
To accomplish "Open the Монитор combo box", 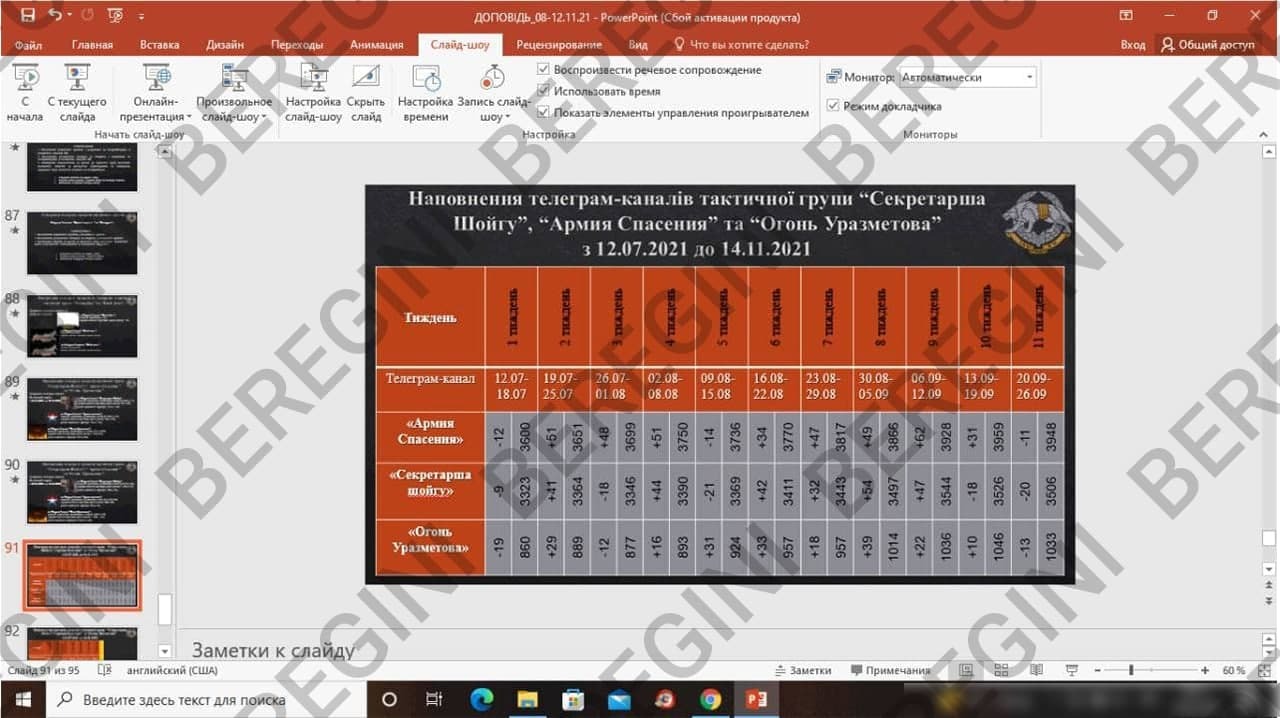I will 967,77.
